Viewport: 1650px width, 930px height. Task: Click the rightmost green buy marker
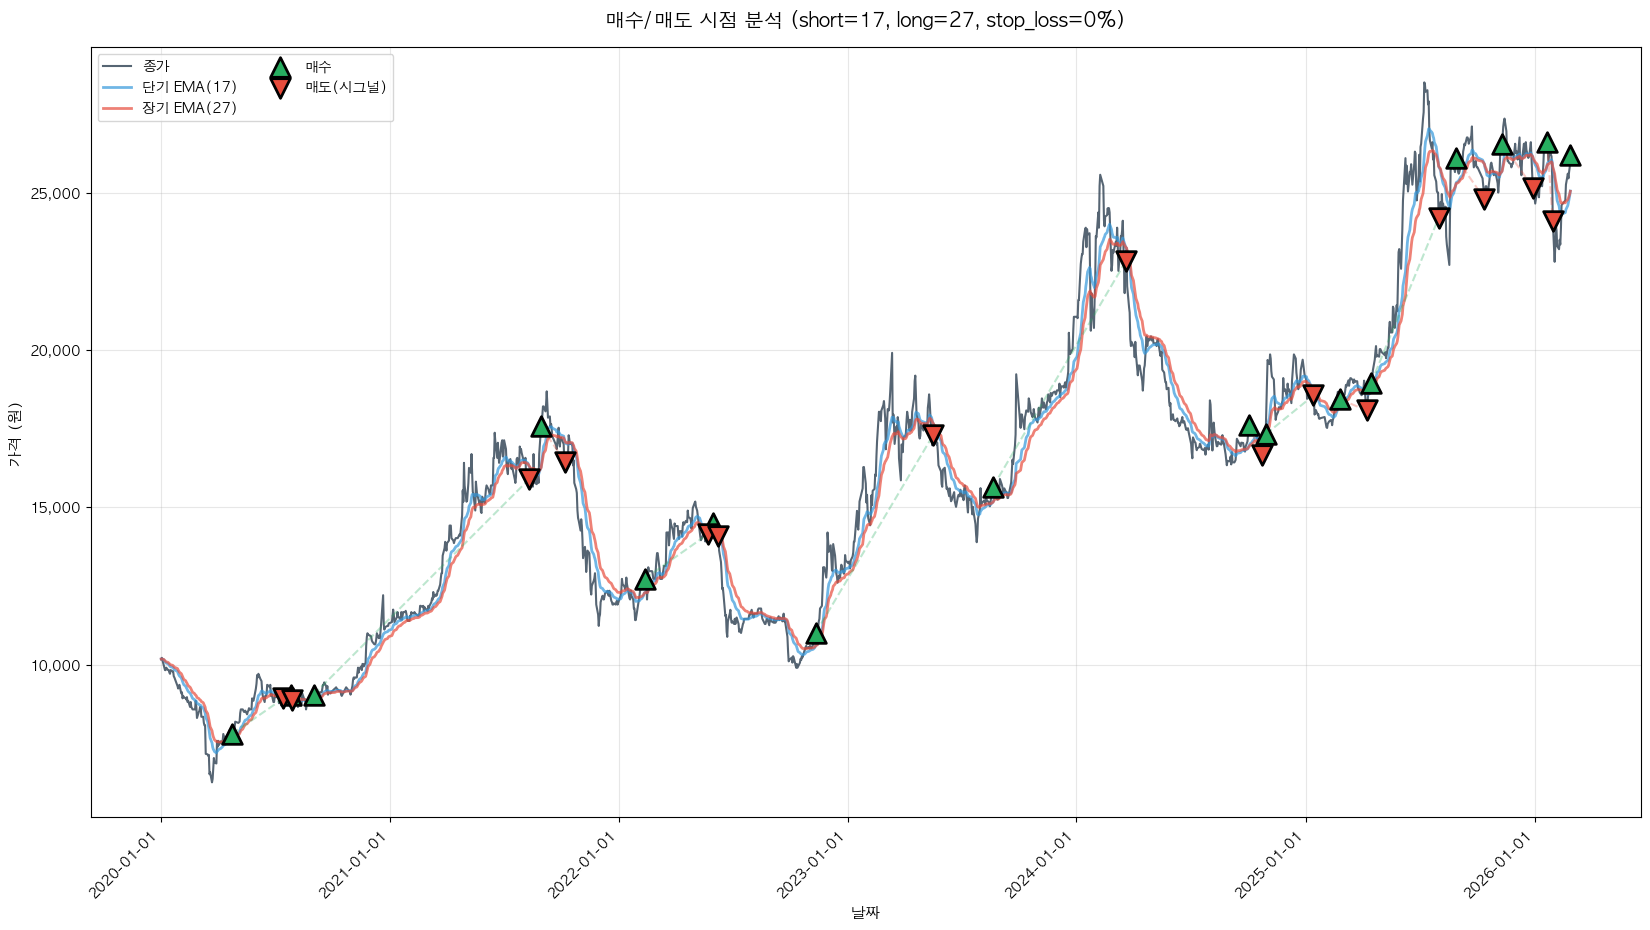(1570, 156)
